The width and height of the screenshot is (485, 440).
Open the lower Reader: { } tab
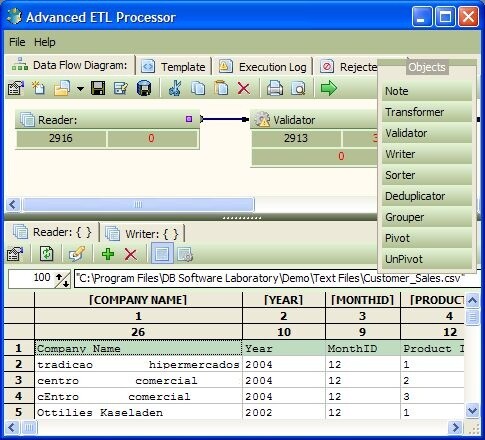(52, 232)
